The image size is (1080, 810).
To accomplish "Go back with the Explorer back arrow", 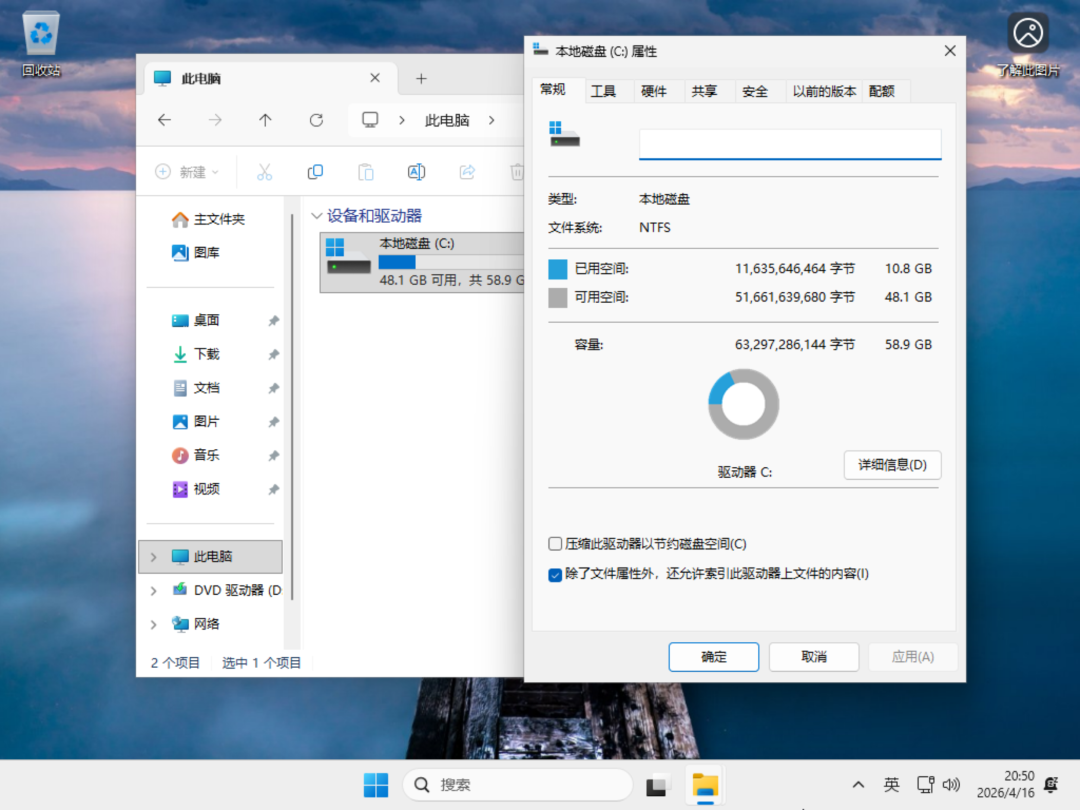I will 164,121.
